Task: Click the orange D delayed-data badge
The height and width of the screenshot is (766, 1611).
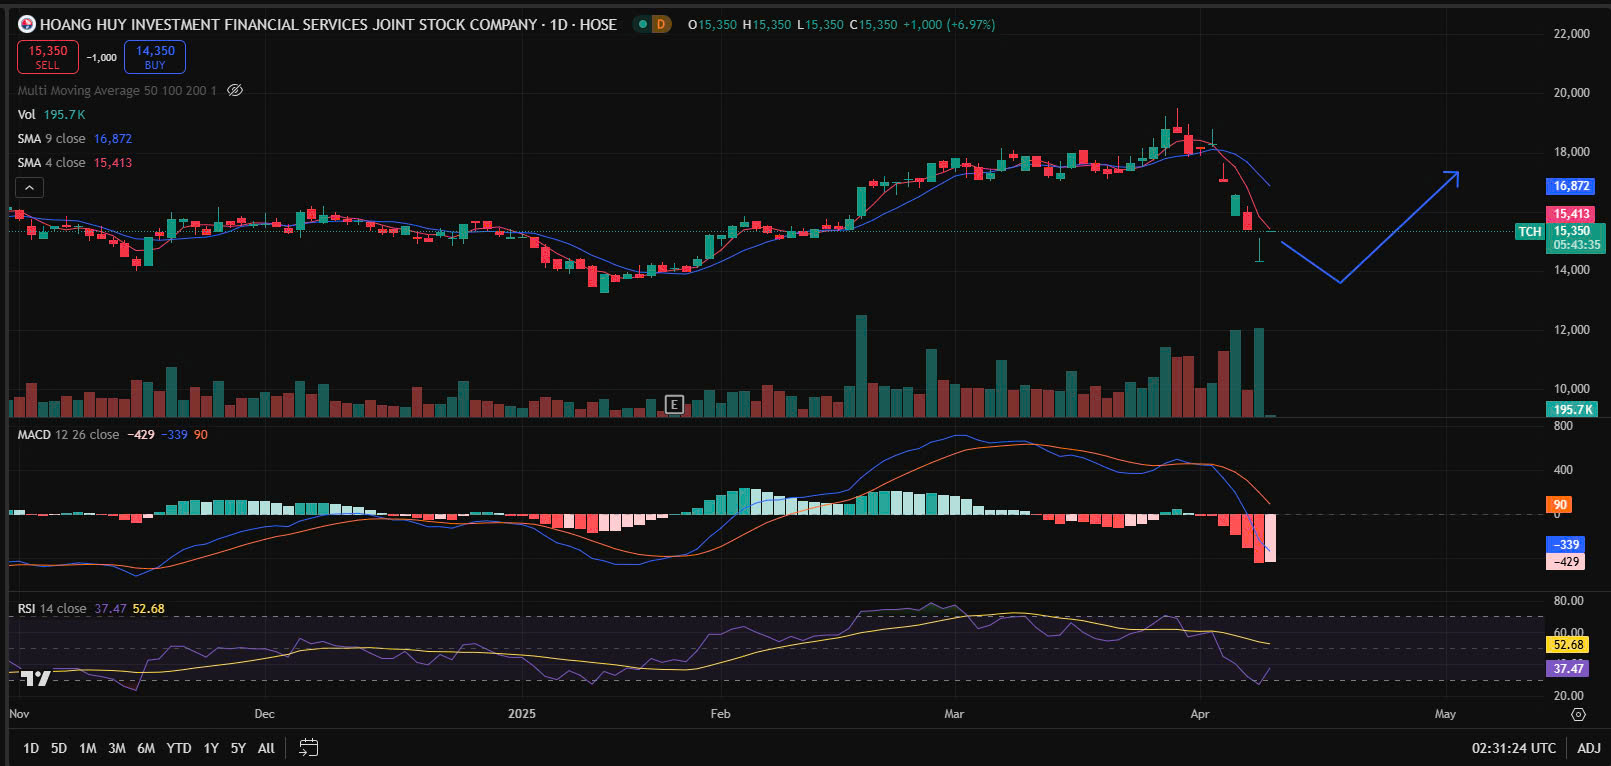Action: point(661,24)
